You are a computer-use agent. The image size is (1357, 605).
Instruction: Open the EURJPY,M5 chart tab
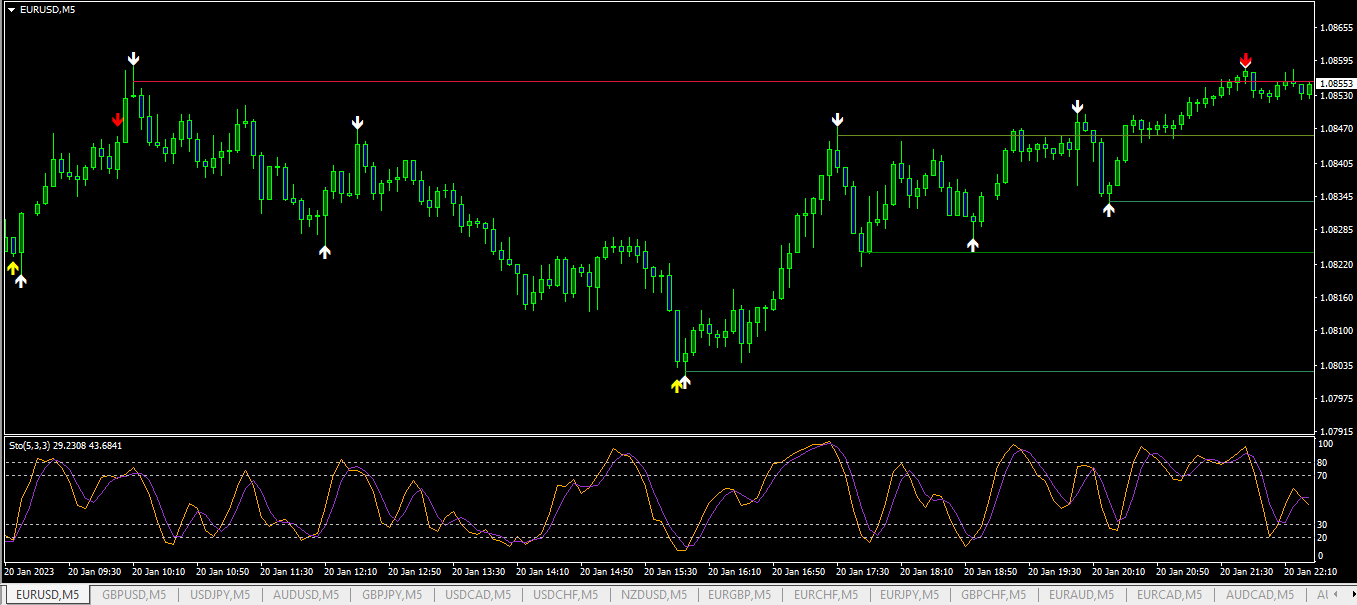pos(910,595)
